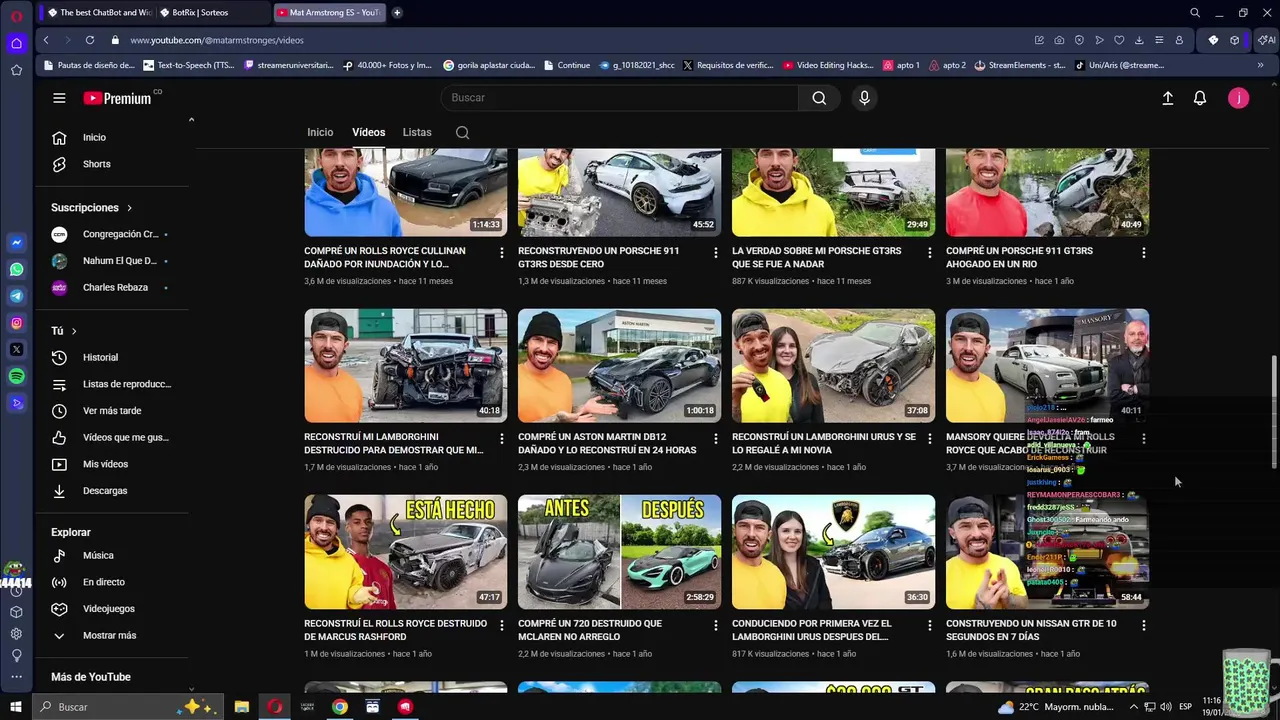Viewport: 1280px width, 720px height.
Task: Search within the channel using the magnifier icon
Action: [x=462, y=132]
